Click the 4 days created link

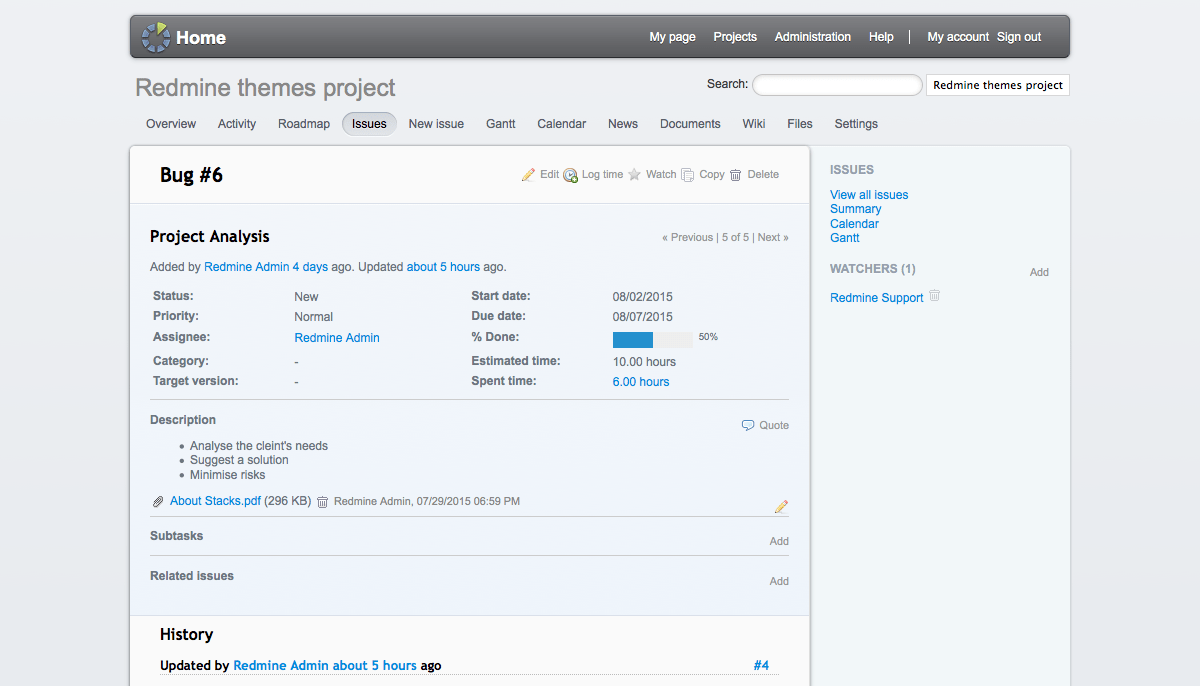pos(310,267)
